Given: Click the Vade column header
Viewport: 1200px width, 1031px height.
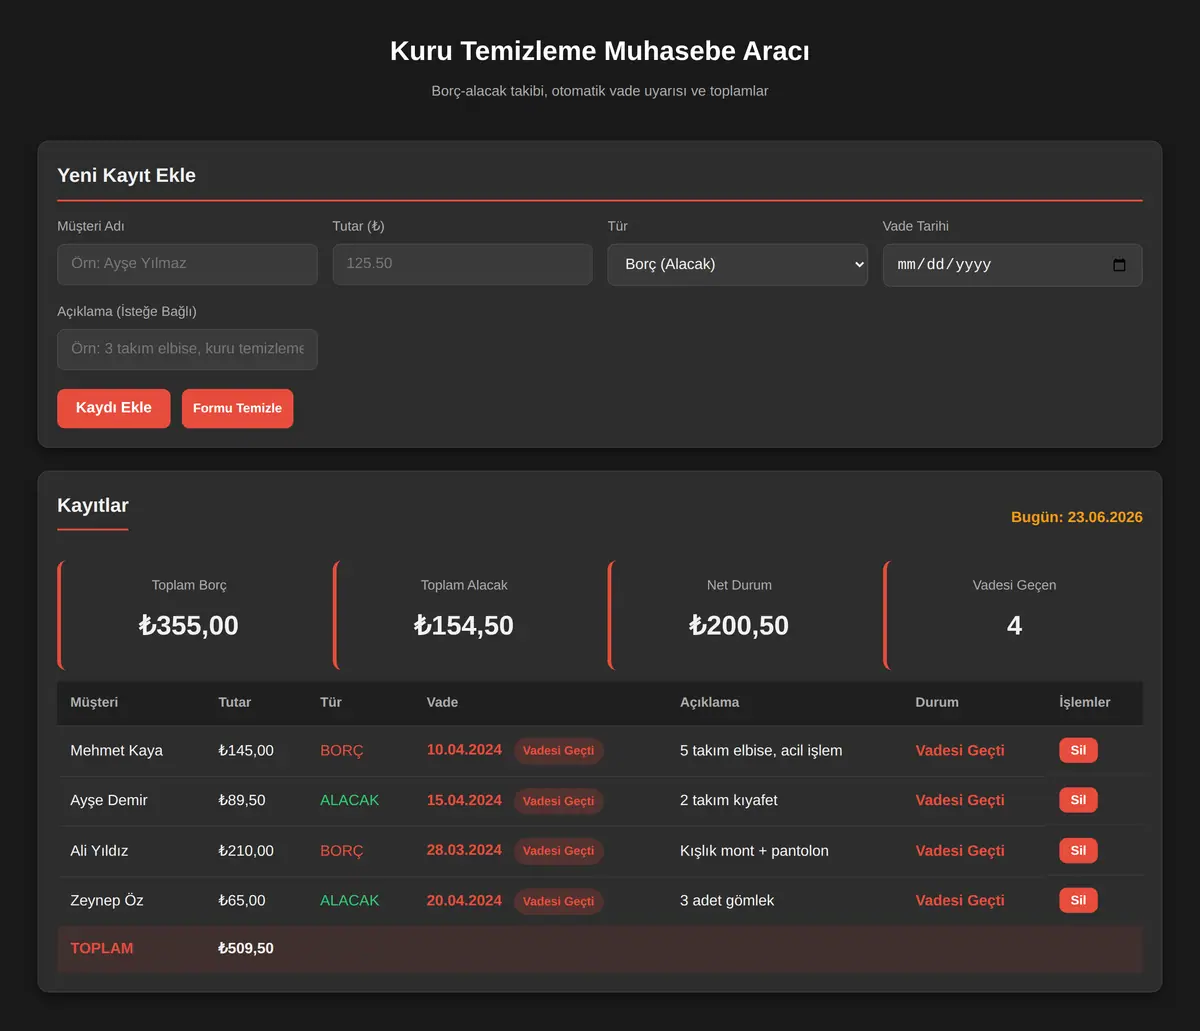Looking at the screenshot, I should (x=442, y=702).
